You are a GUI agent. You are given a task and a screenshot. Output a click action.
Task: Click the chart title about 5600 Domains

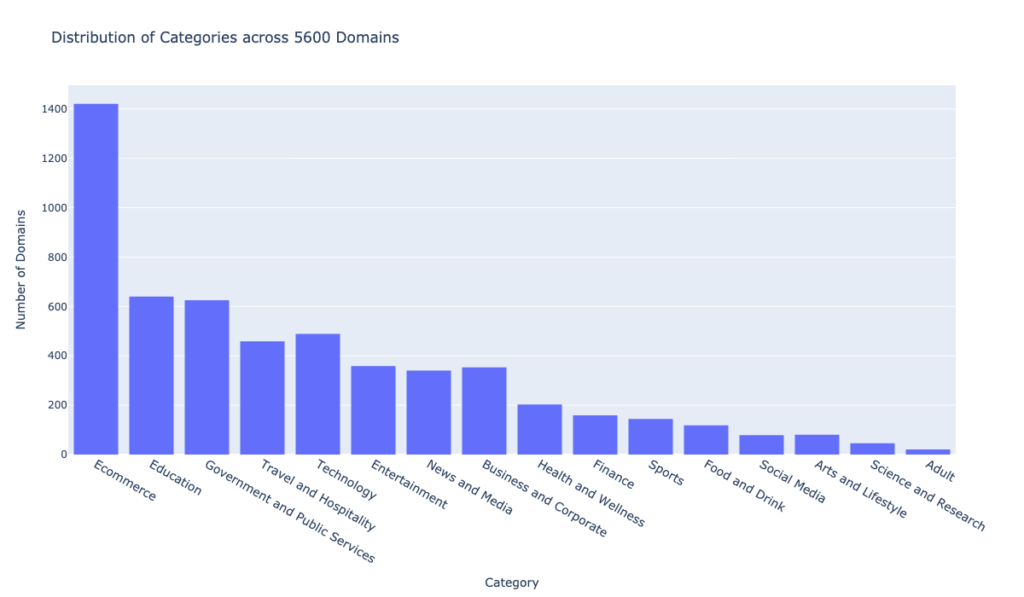tap(225, 38)
